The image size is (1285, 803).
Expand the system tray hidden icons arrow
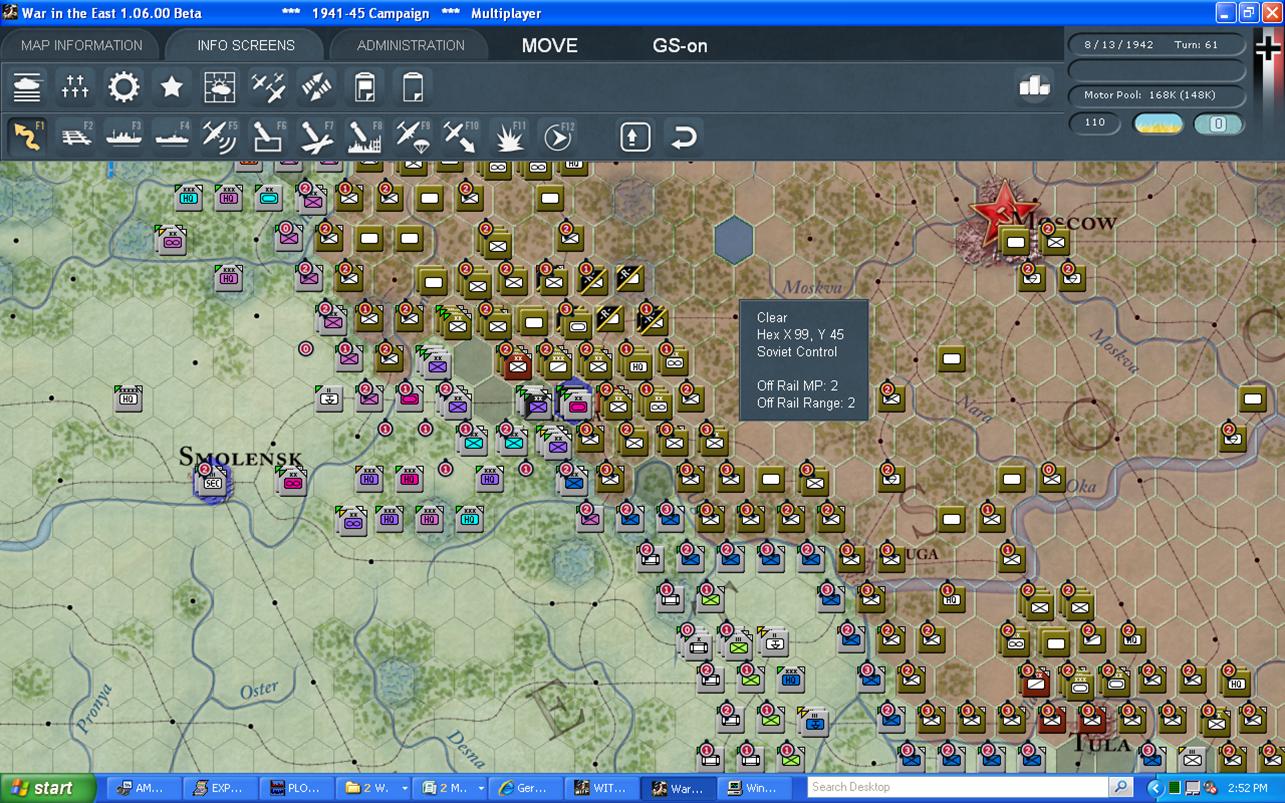(x=1157, y=788)
